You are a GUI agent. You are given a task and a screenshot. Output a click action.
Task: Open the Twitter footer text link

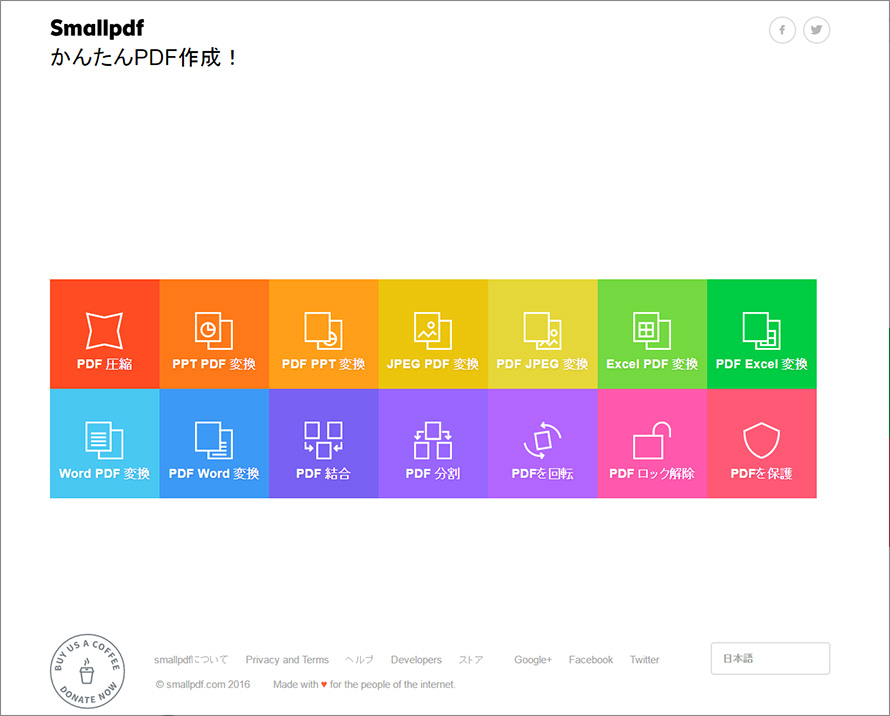pyautogui.click(x=644, y=660)
